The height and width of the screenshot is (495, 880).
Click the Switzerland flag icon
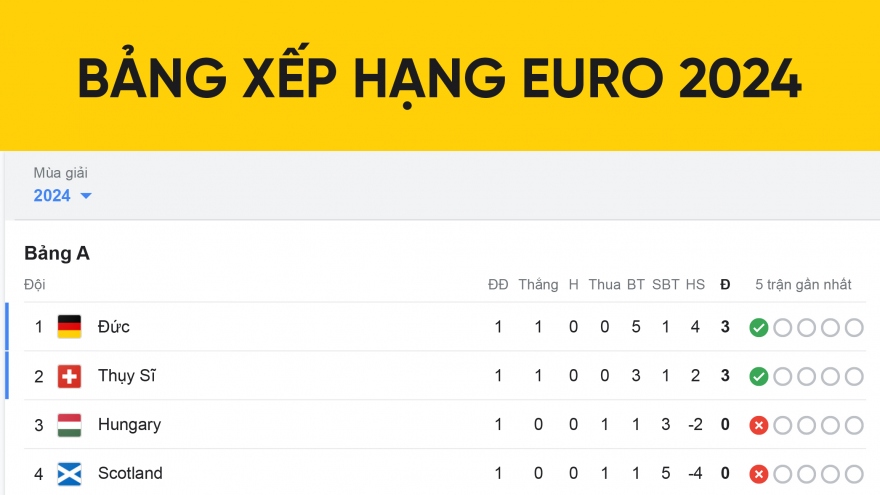point(69,376)
